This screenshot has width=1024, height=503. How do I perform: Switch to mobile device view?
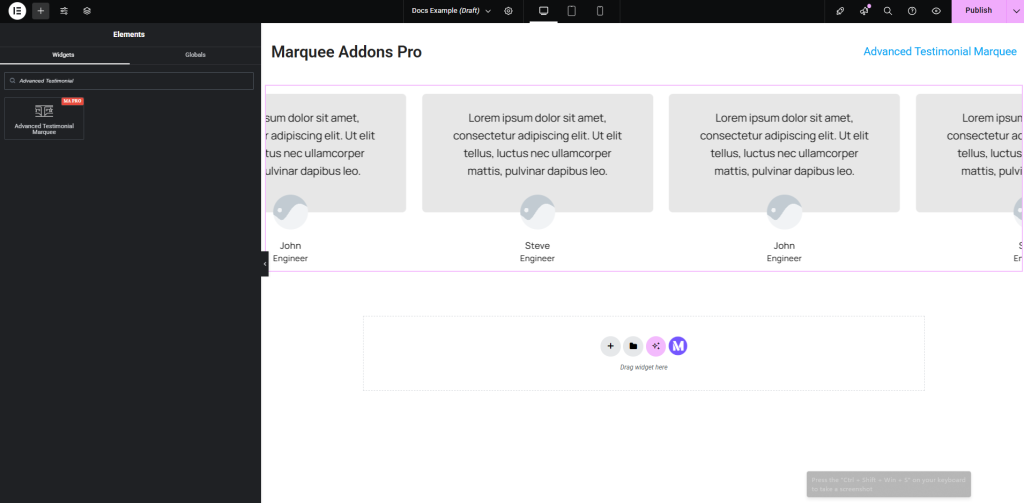[x=600, y=11]
